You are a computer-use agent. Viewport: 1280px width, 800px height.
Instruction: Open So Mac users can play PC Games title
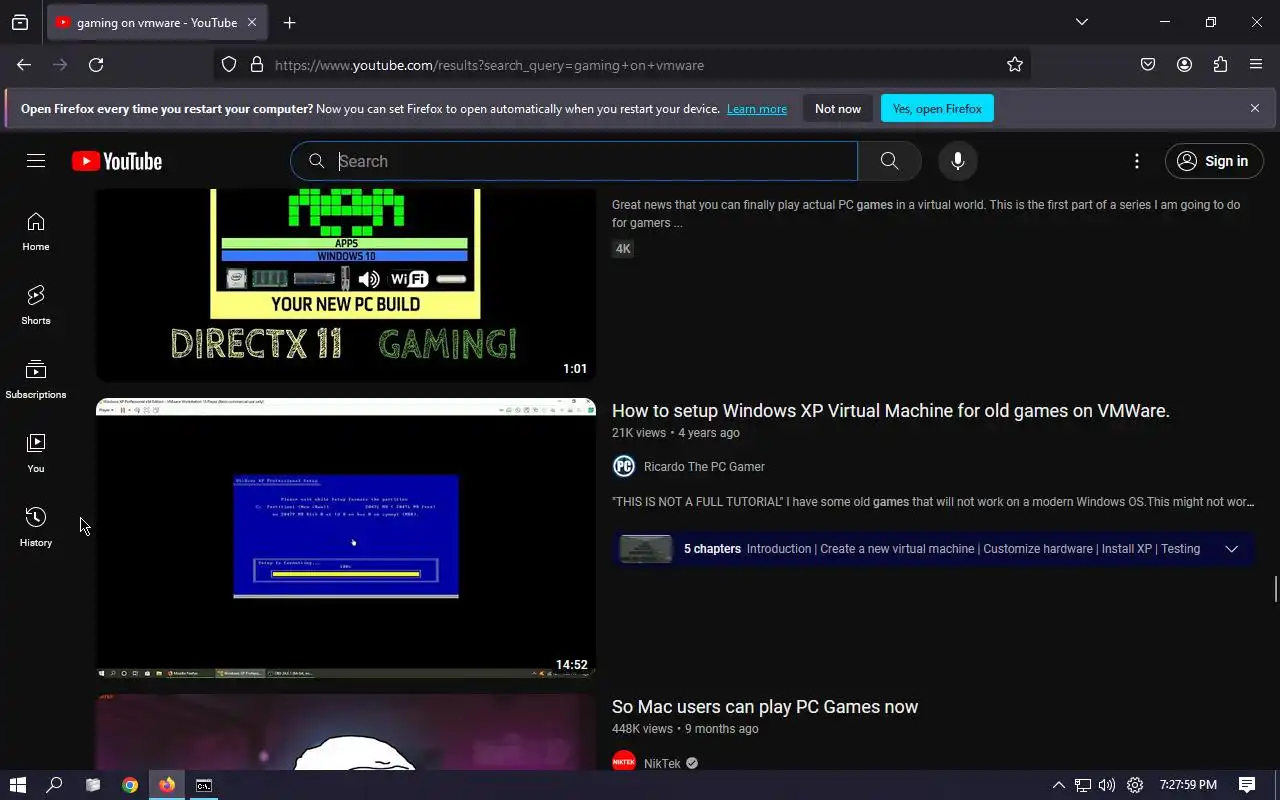[x=765, y=707]
